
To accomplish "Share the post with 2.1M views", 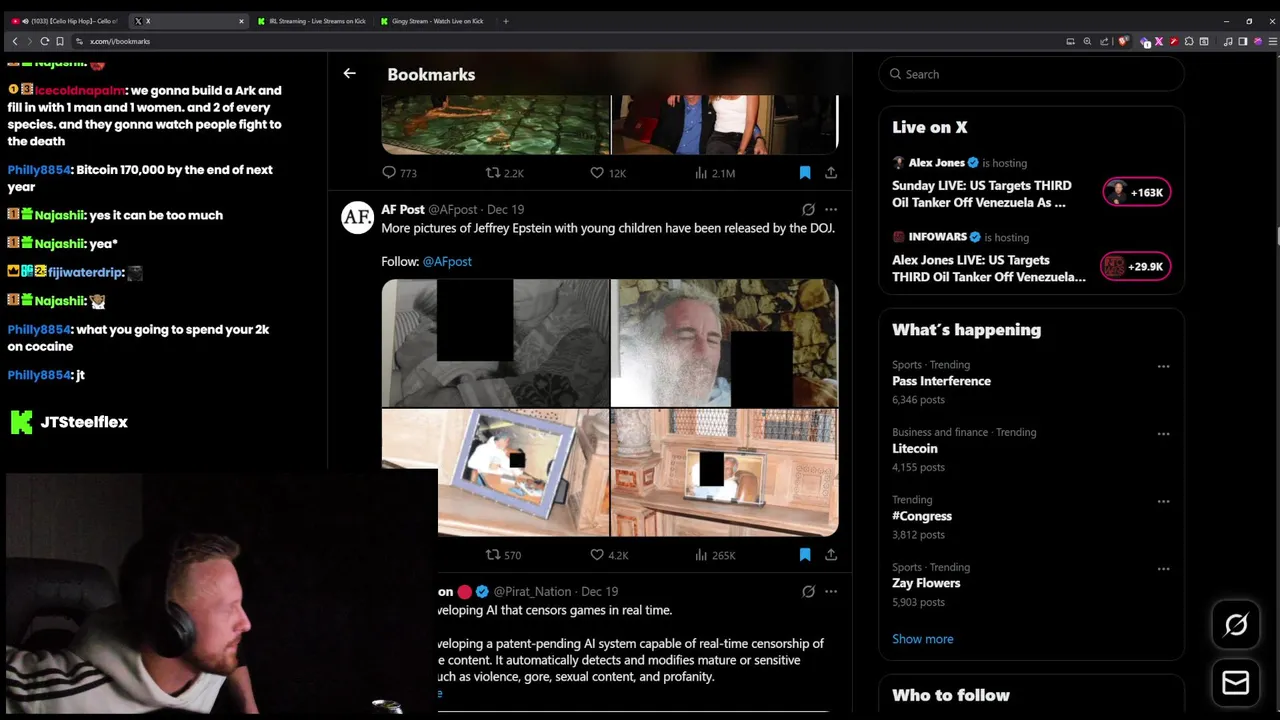I will click(831, 173).
